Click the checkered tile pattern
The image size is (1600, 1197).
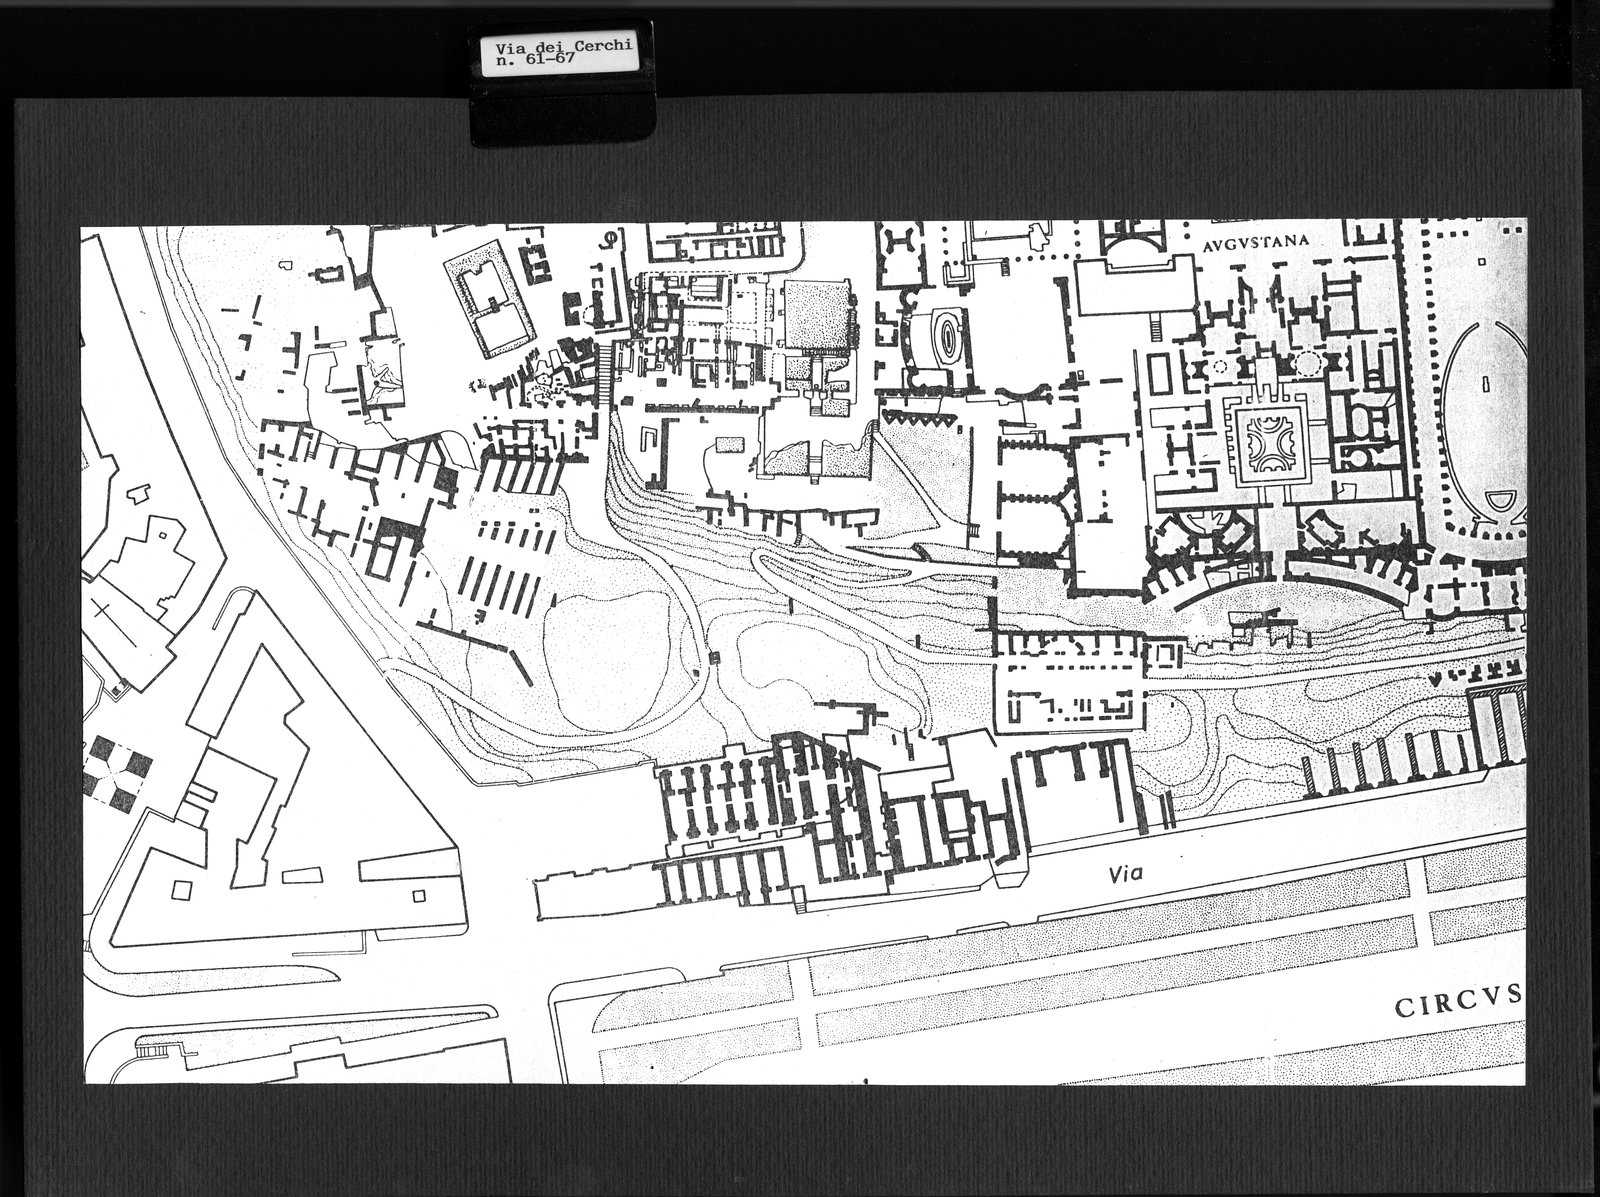(118, 773)
